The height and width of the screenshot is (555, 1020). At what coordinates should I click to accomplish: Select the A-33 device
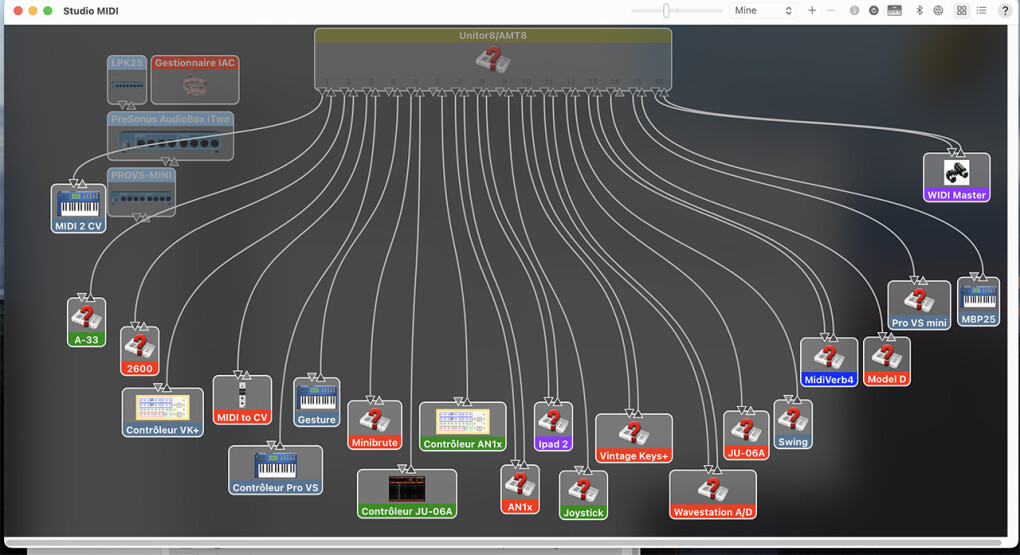click(x=86, y=322)
